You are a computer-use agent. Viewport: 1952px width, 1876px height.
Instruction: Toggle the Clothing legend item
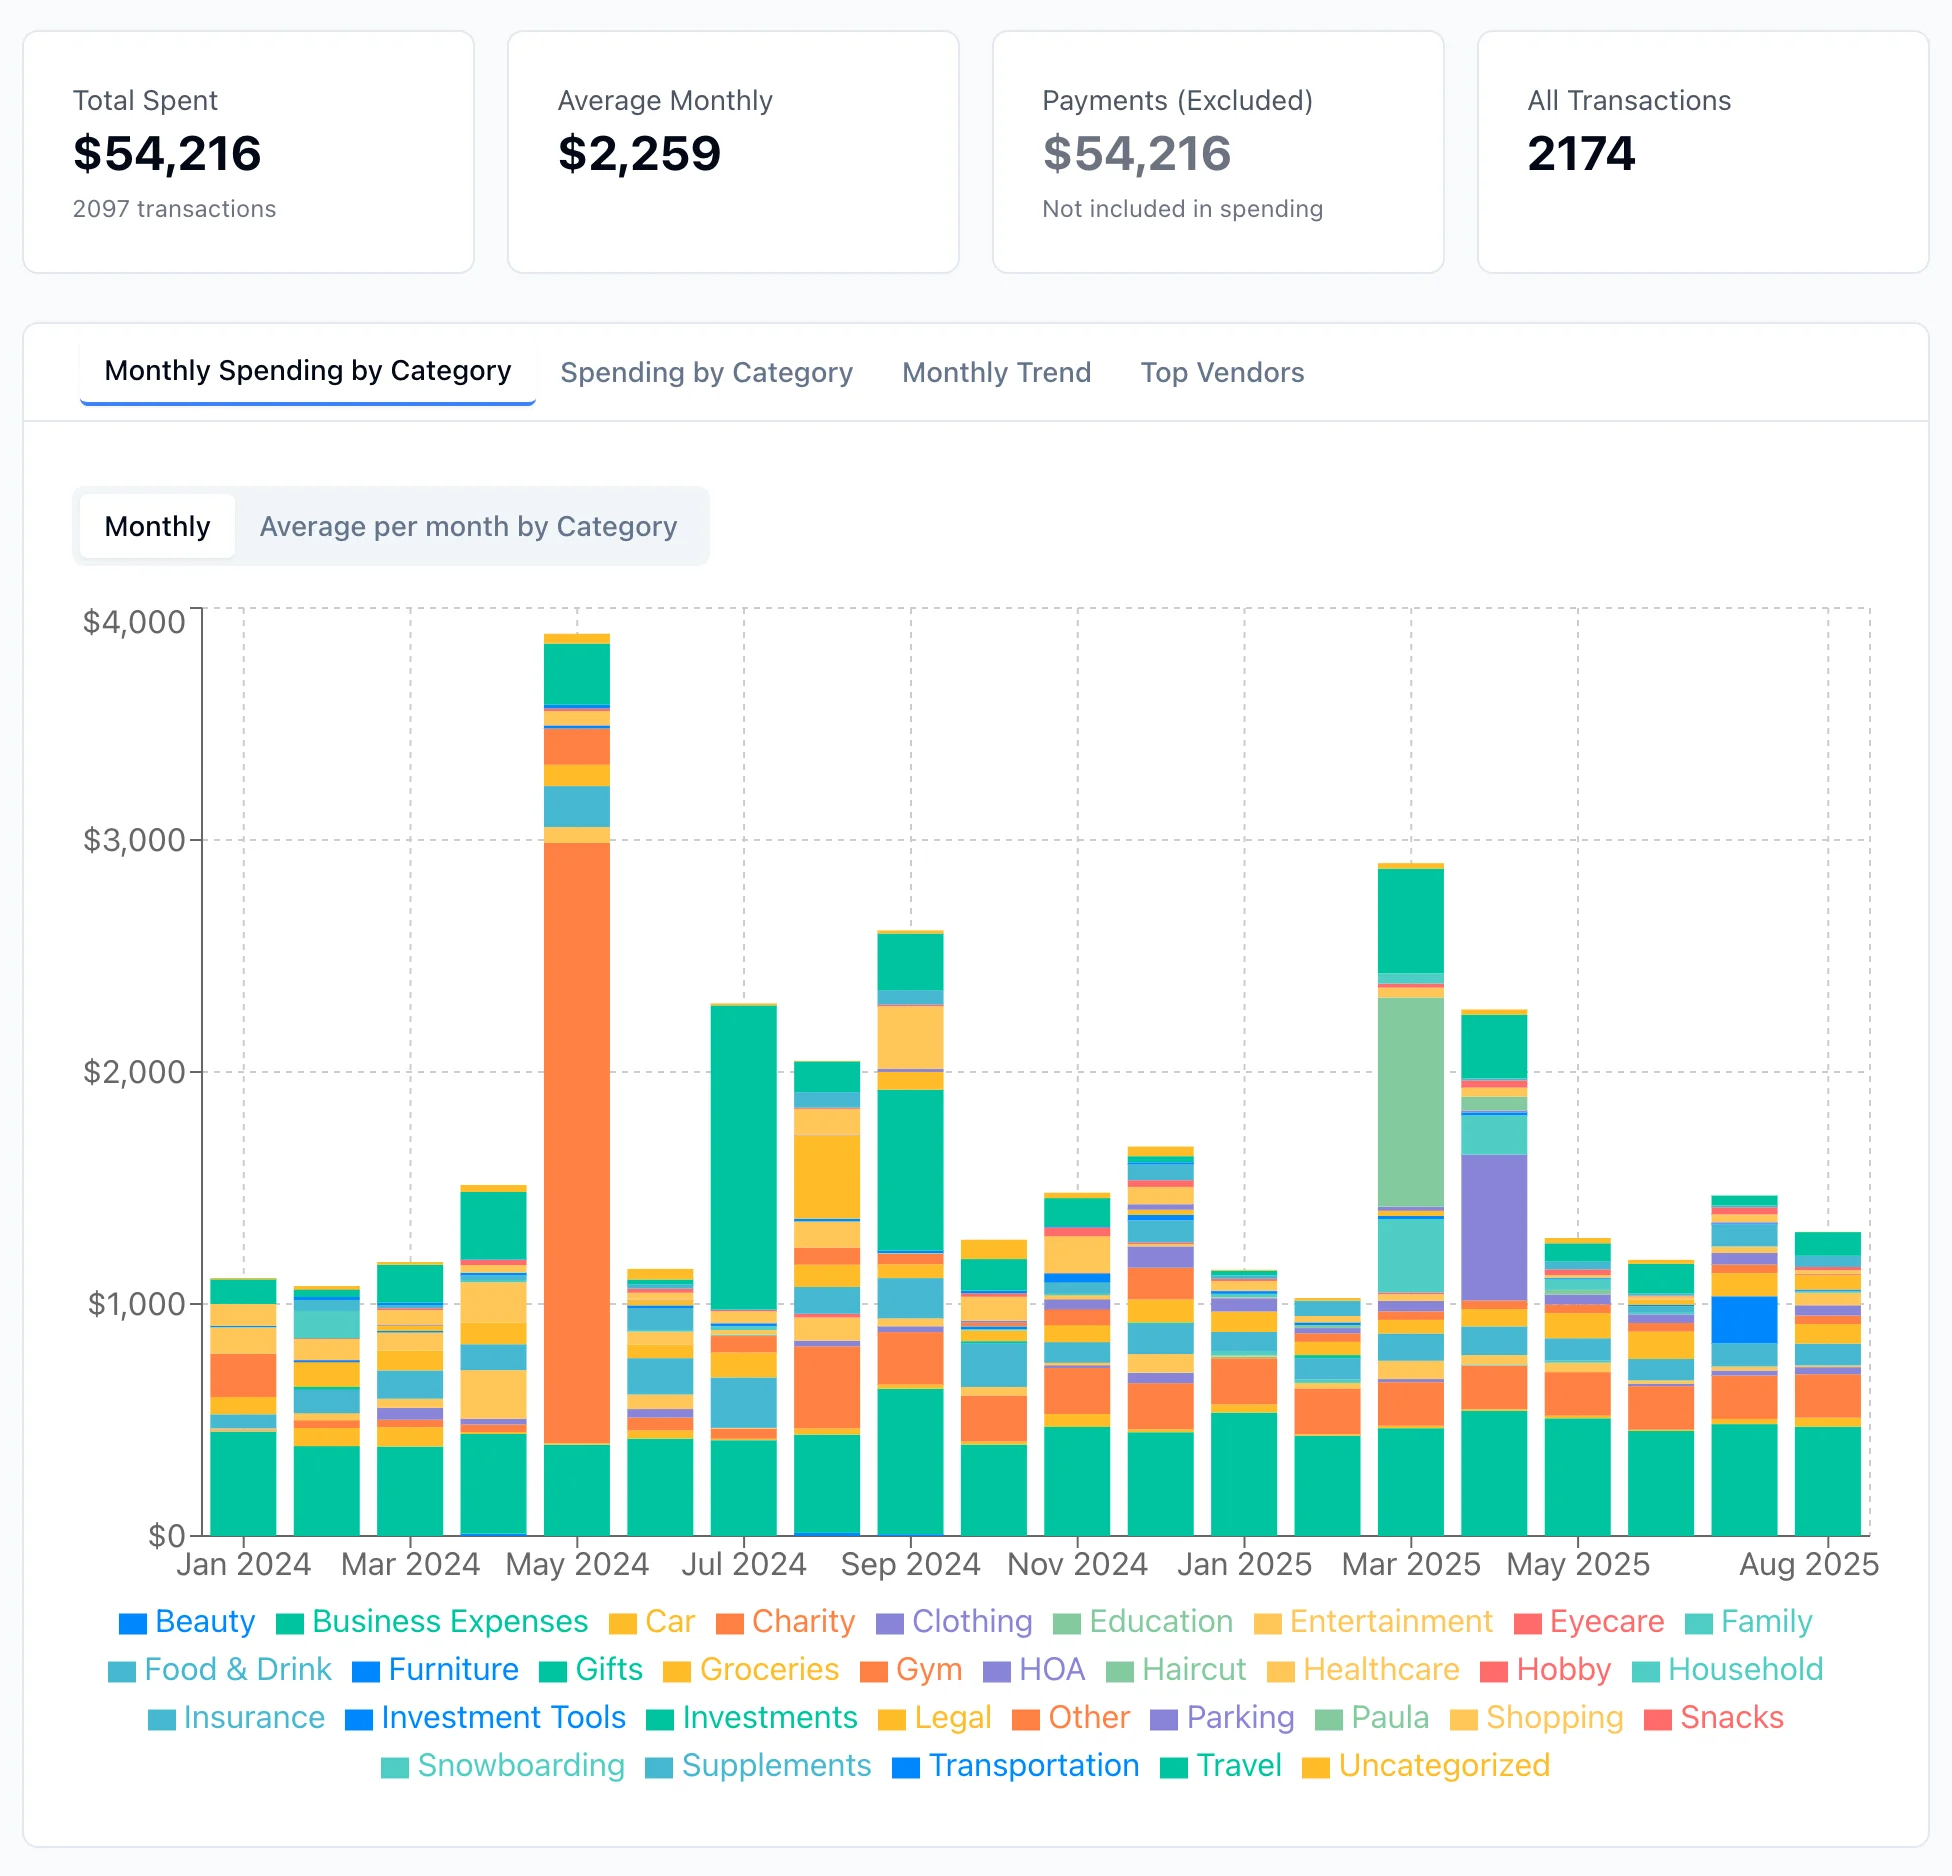click(954, 1621)
